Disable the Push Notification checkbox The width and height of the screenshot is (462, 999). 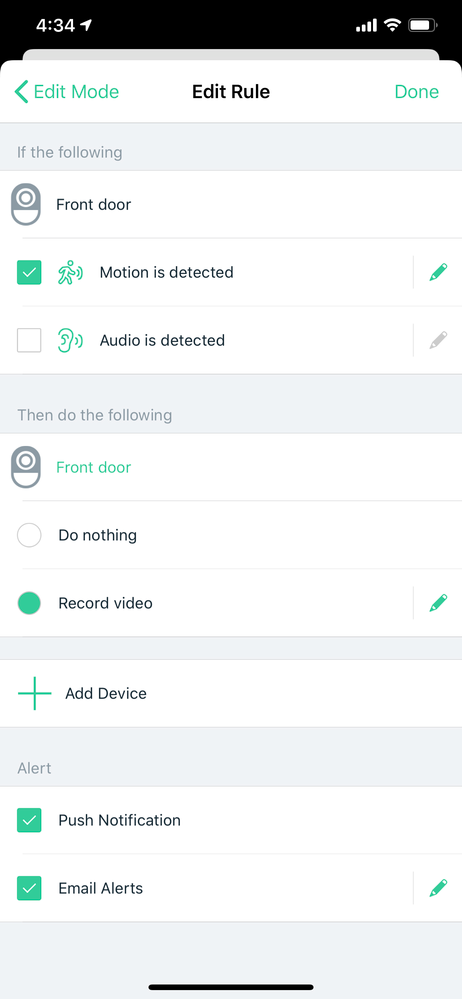coord(29,821)
